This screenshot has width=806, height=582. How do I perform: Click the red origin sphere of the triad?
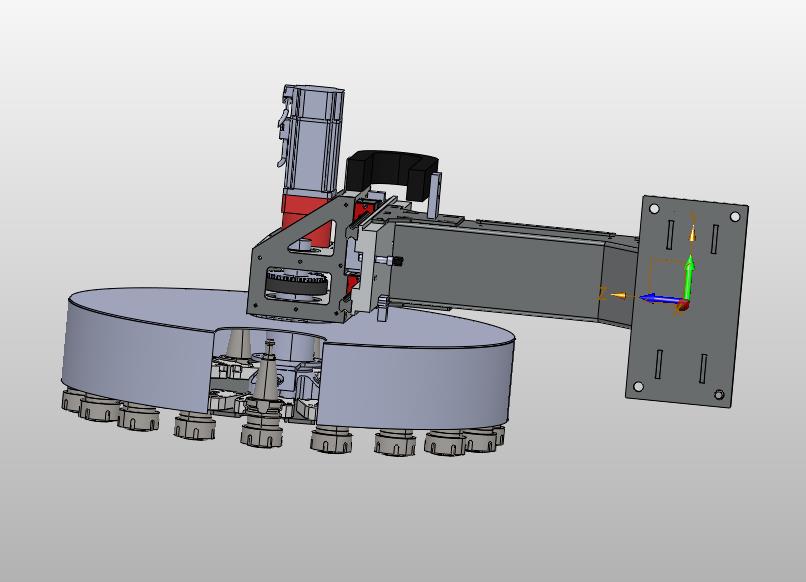pos(683,305)
